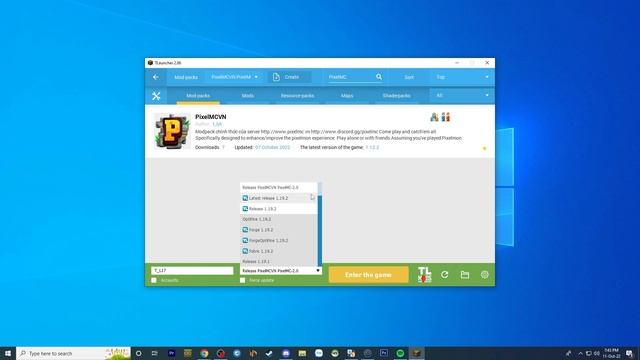Choose Release PixelMCVN PixelMC-2.0 list top entry

click(x=279, y=187)
